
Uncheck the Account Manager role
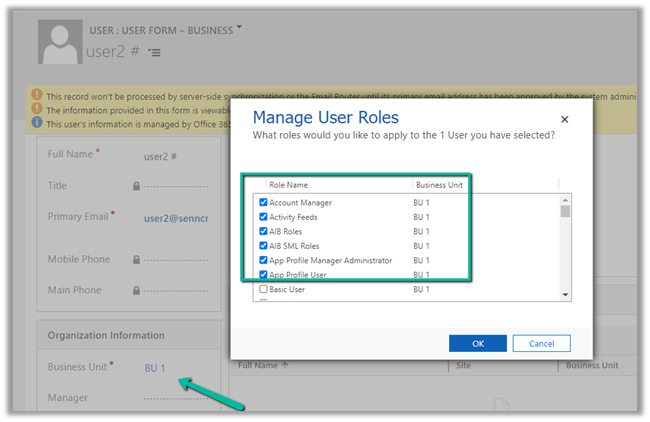point(264,203)
